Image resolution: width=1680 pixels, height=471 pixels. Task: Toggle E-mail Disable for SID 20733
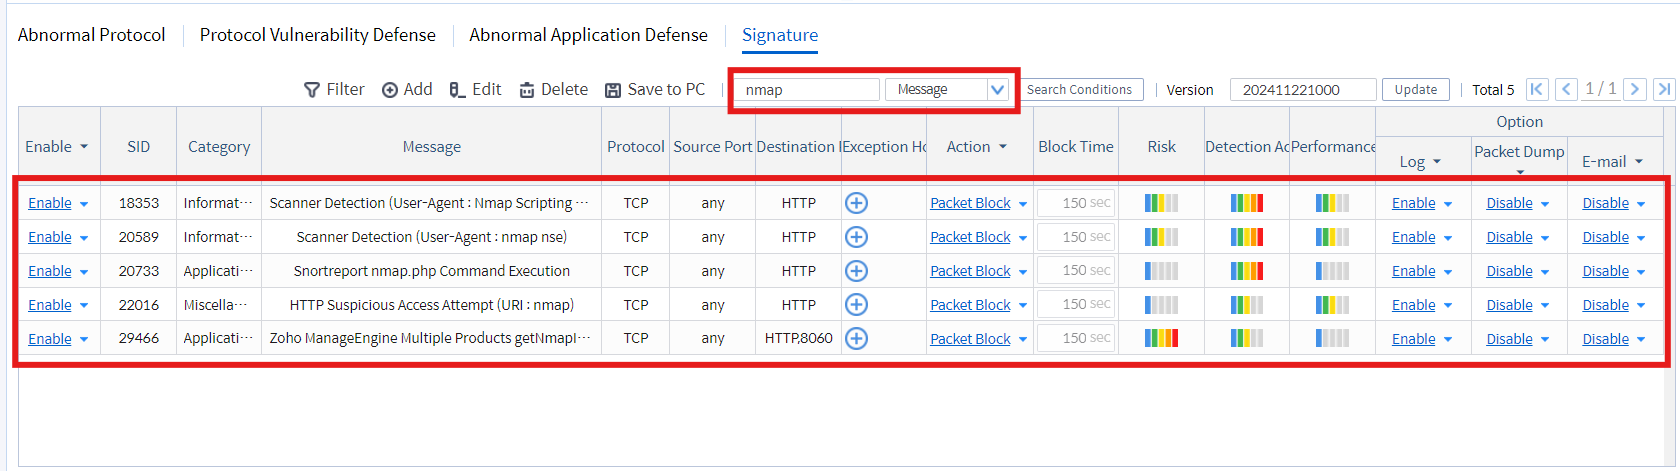1606,271
